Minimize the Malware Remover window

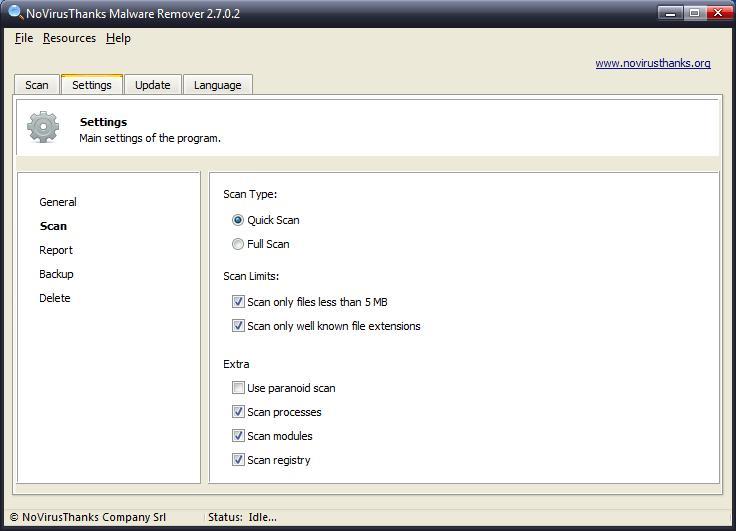(x=670, y=13)
